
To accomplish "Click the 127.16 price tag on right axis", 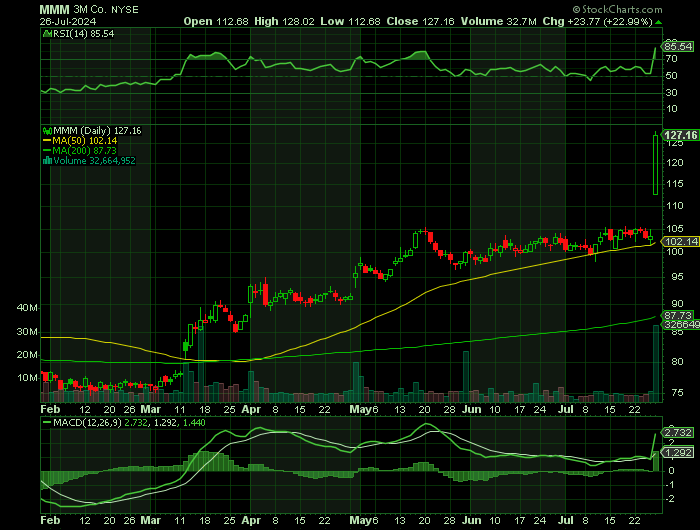I will pos(680,135).
